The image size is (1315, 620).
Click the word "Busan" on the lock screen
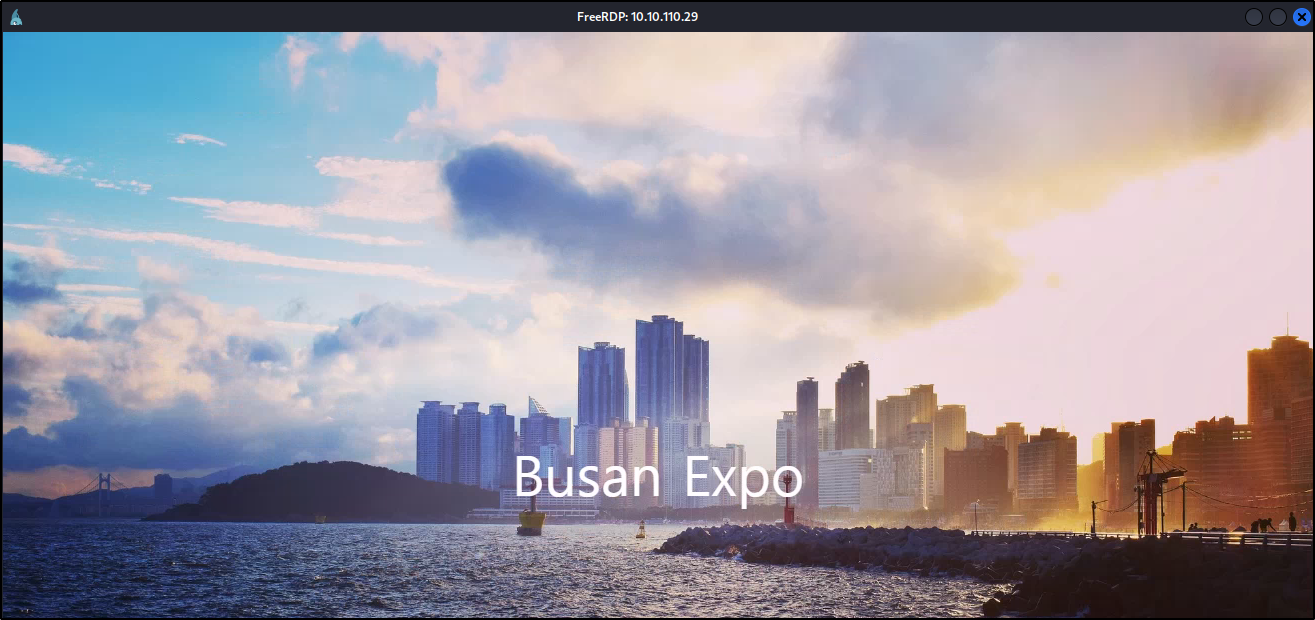point(587,478)
